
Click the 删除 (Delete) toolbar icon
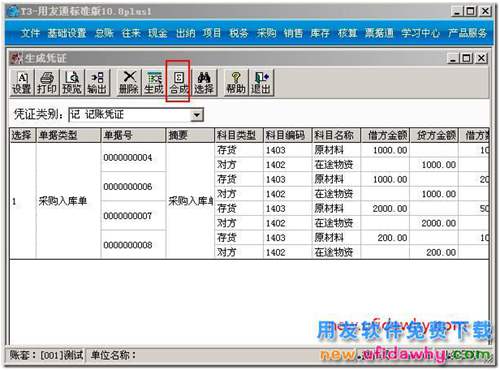129,82
